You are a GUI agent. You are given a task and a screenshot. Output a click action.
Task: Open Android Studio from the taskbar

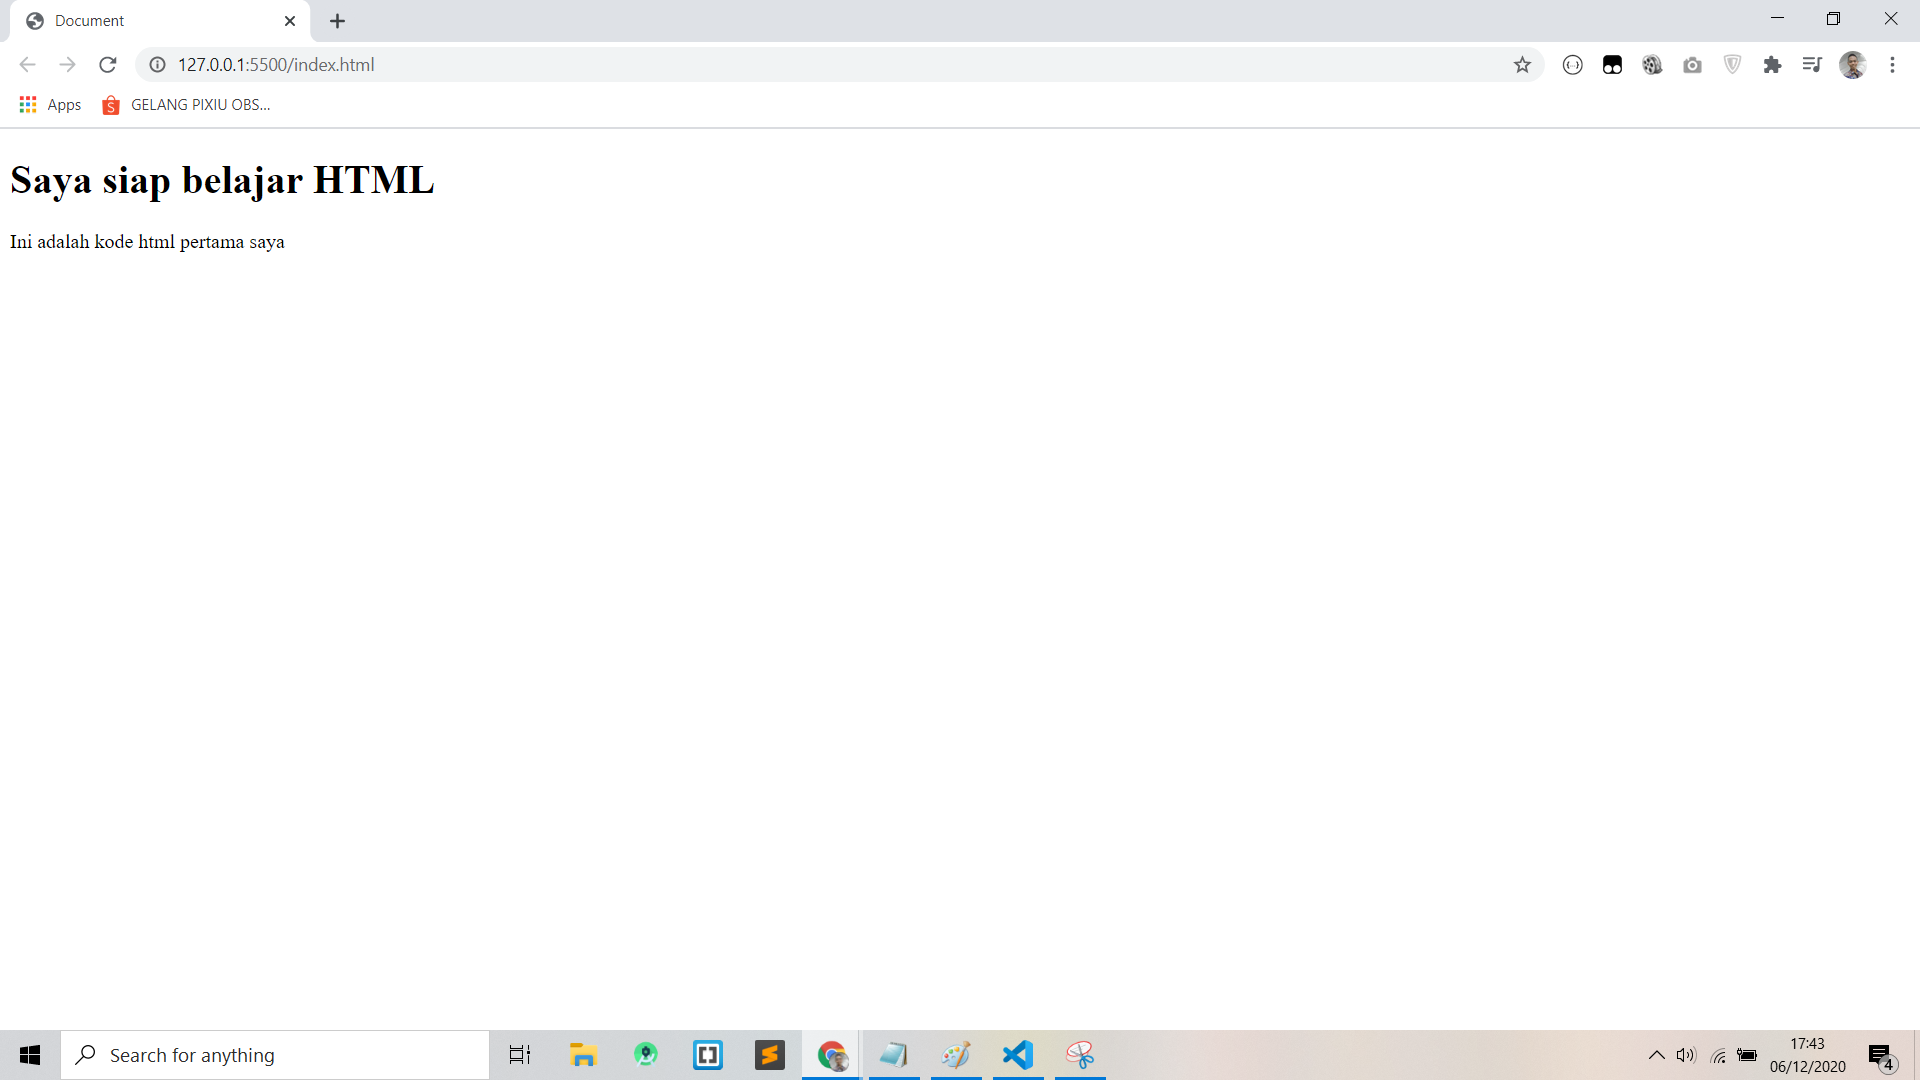coord(646,1054)
